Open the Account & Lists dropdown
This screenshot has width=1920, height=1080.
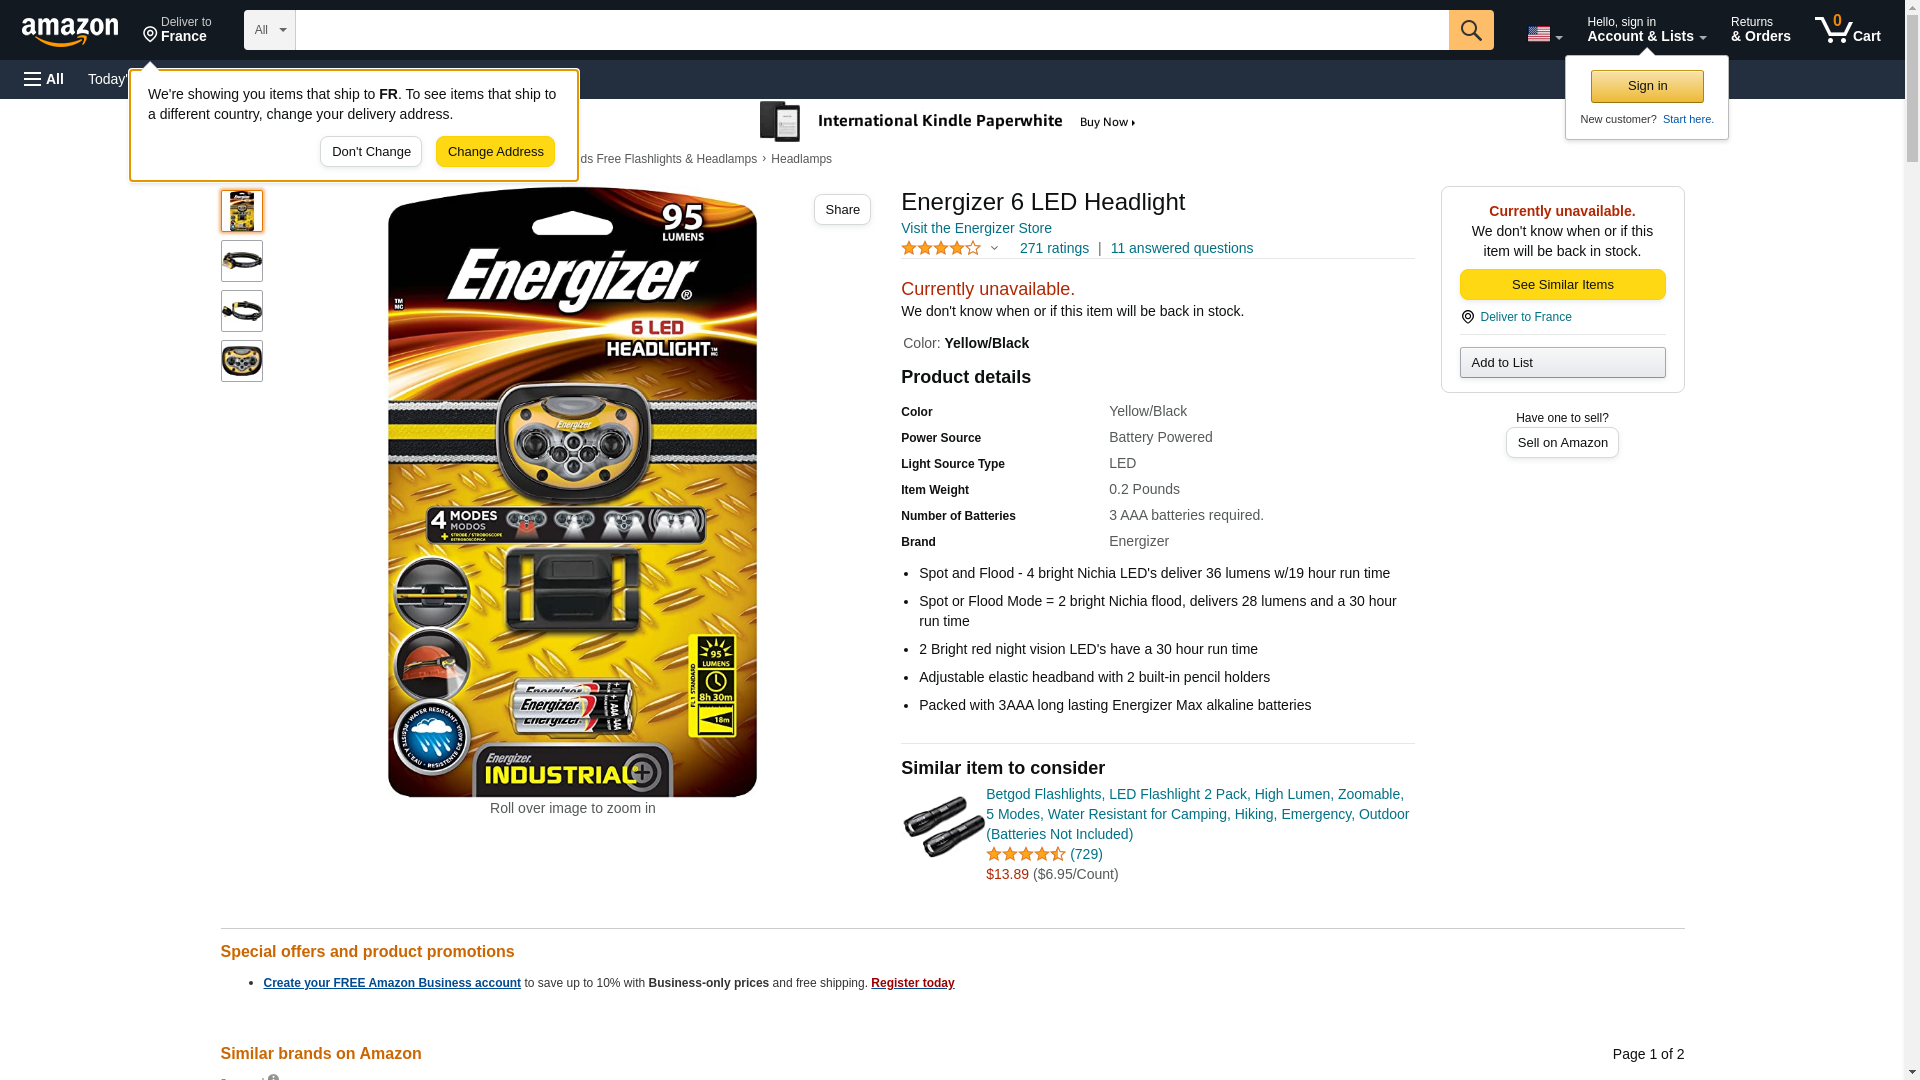[1646, 30]
